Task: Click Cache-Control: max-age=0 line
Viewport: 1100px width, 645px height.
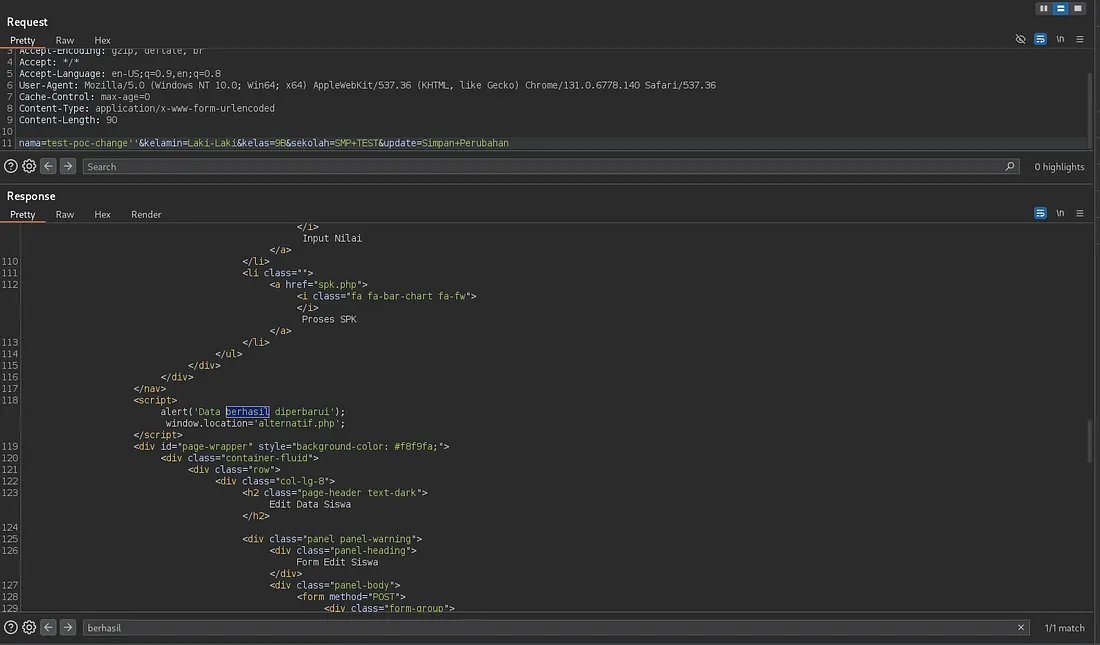Action: click(x=84, y=97)
